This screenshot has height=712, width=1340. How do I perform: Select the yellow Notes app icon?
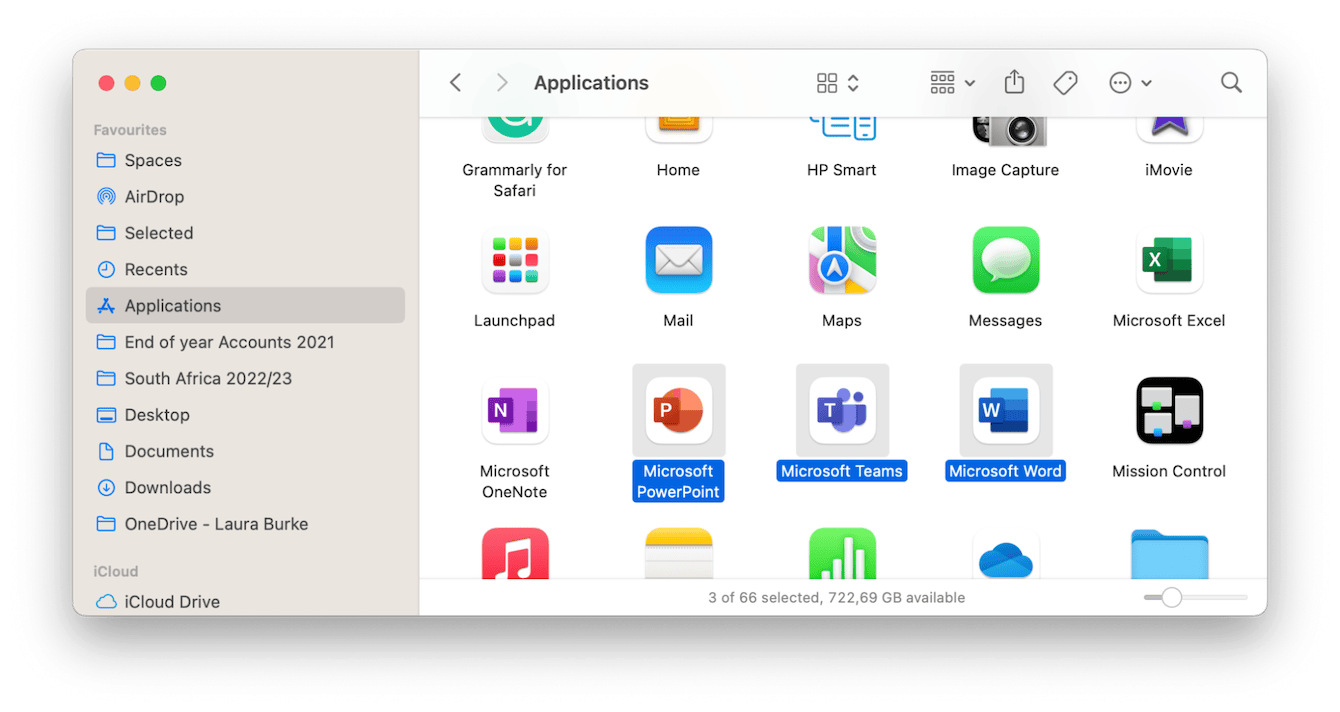pos(678,553)
